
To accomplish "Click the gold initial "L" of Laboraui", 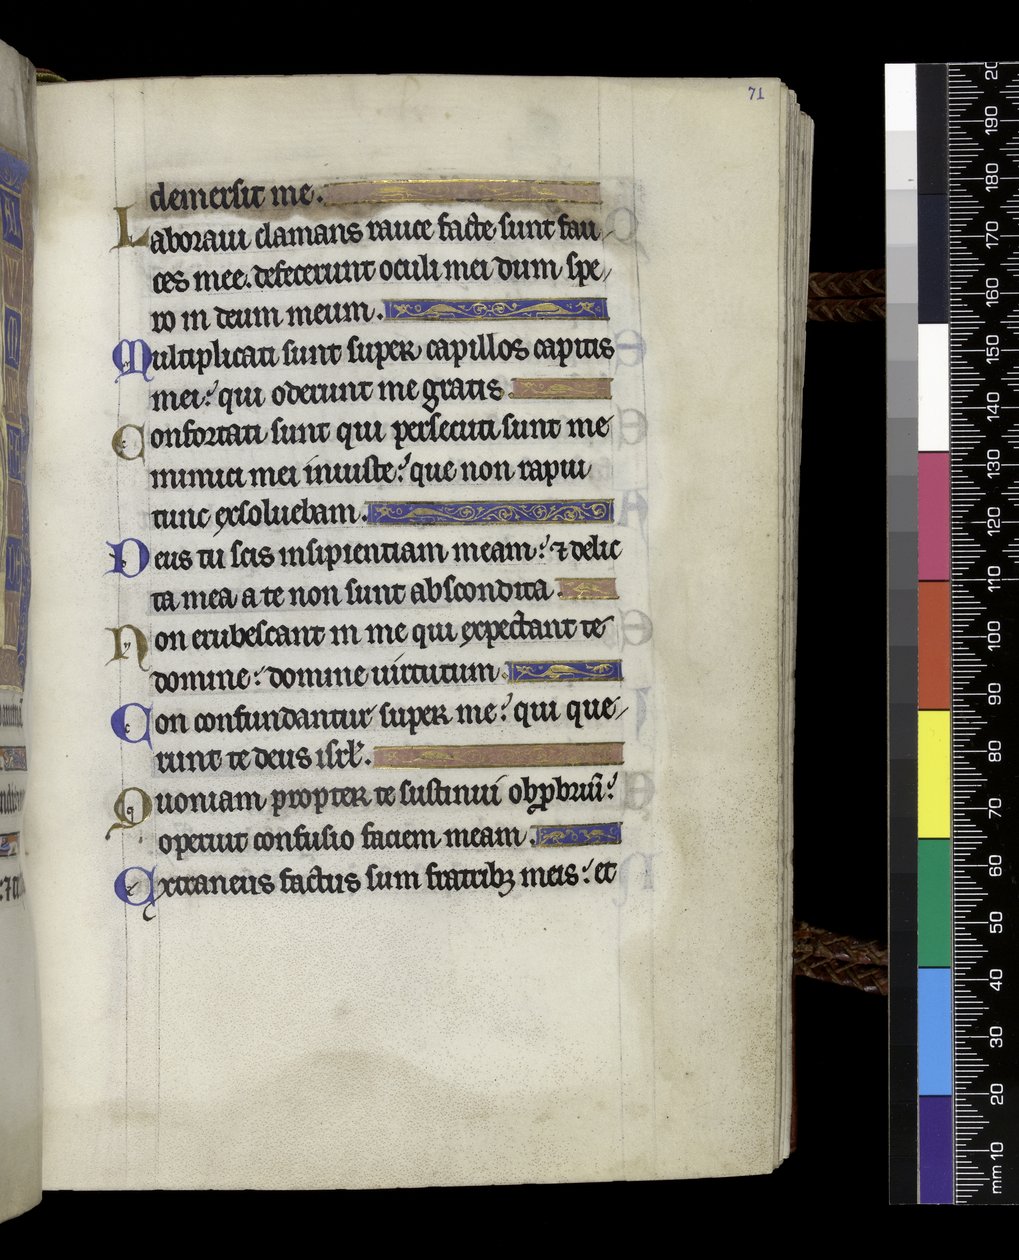I will pos(130,229).
